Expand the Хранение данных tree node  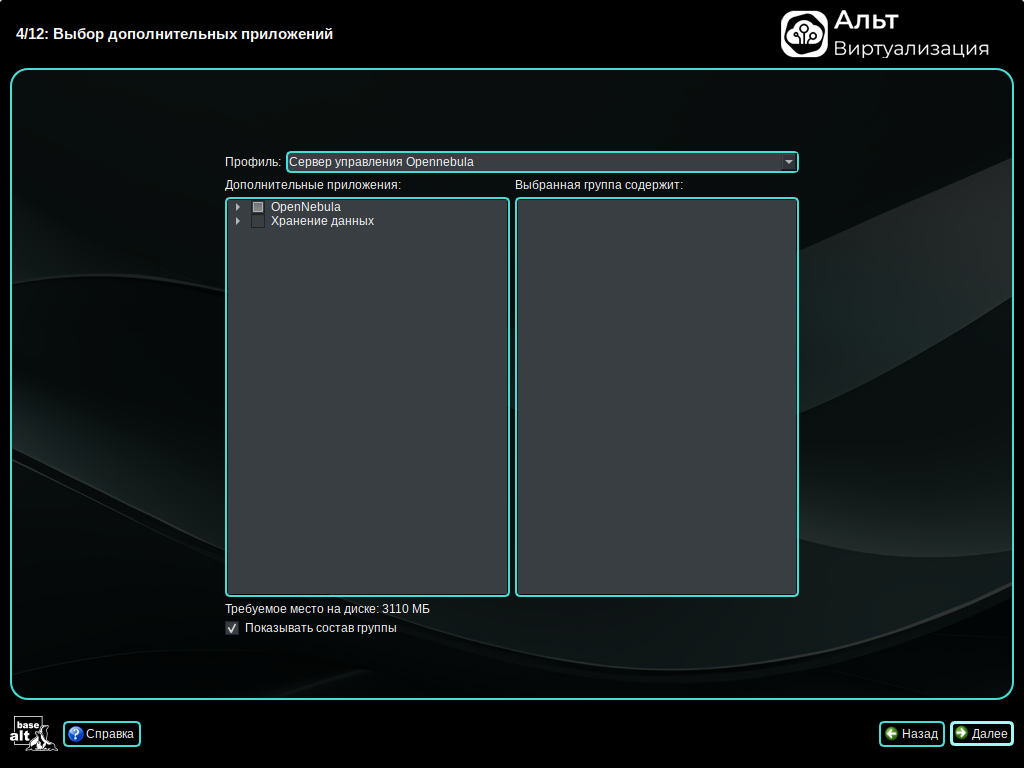(238, 221)
